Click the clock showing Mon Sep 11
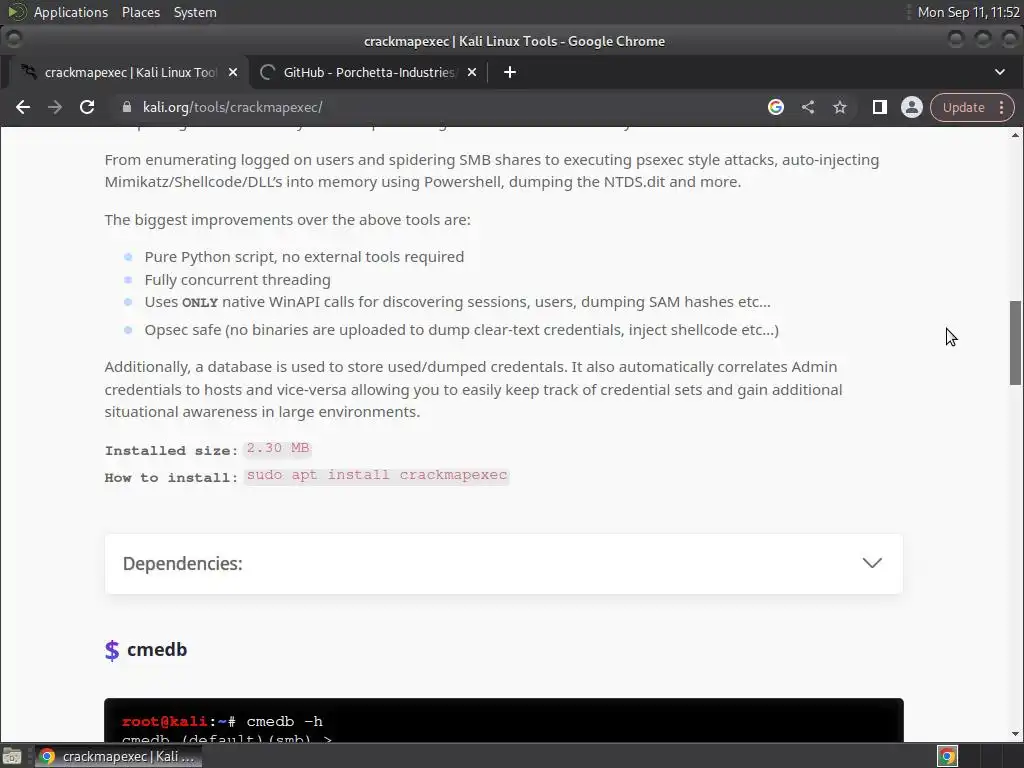 tap(968, 12)
